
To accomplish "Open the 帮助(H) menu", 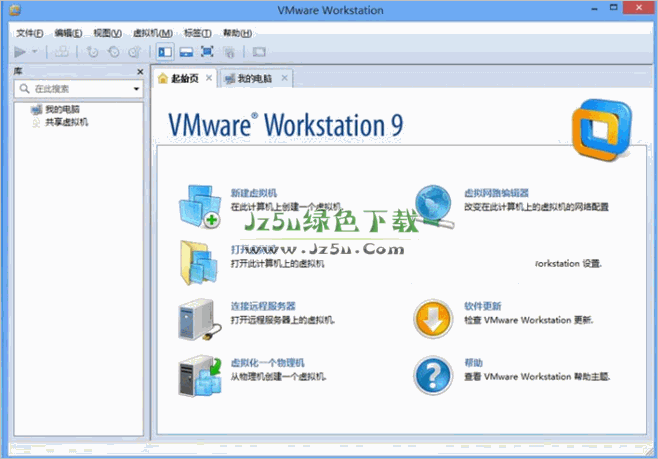I will [237, 33].
